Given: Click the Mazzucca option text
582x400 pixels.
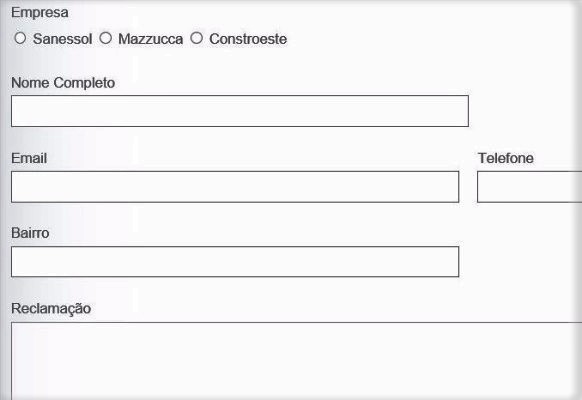Looking at the screenshot, I should (150, 39).
